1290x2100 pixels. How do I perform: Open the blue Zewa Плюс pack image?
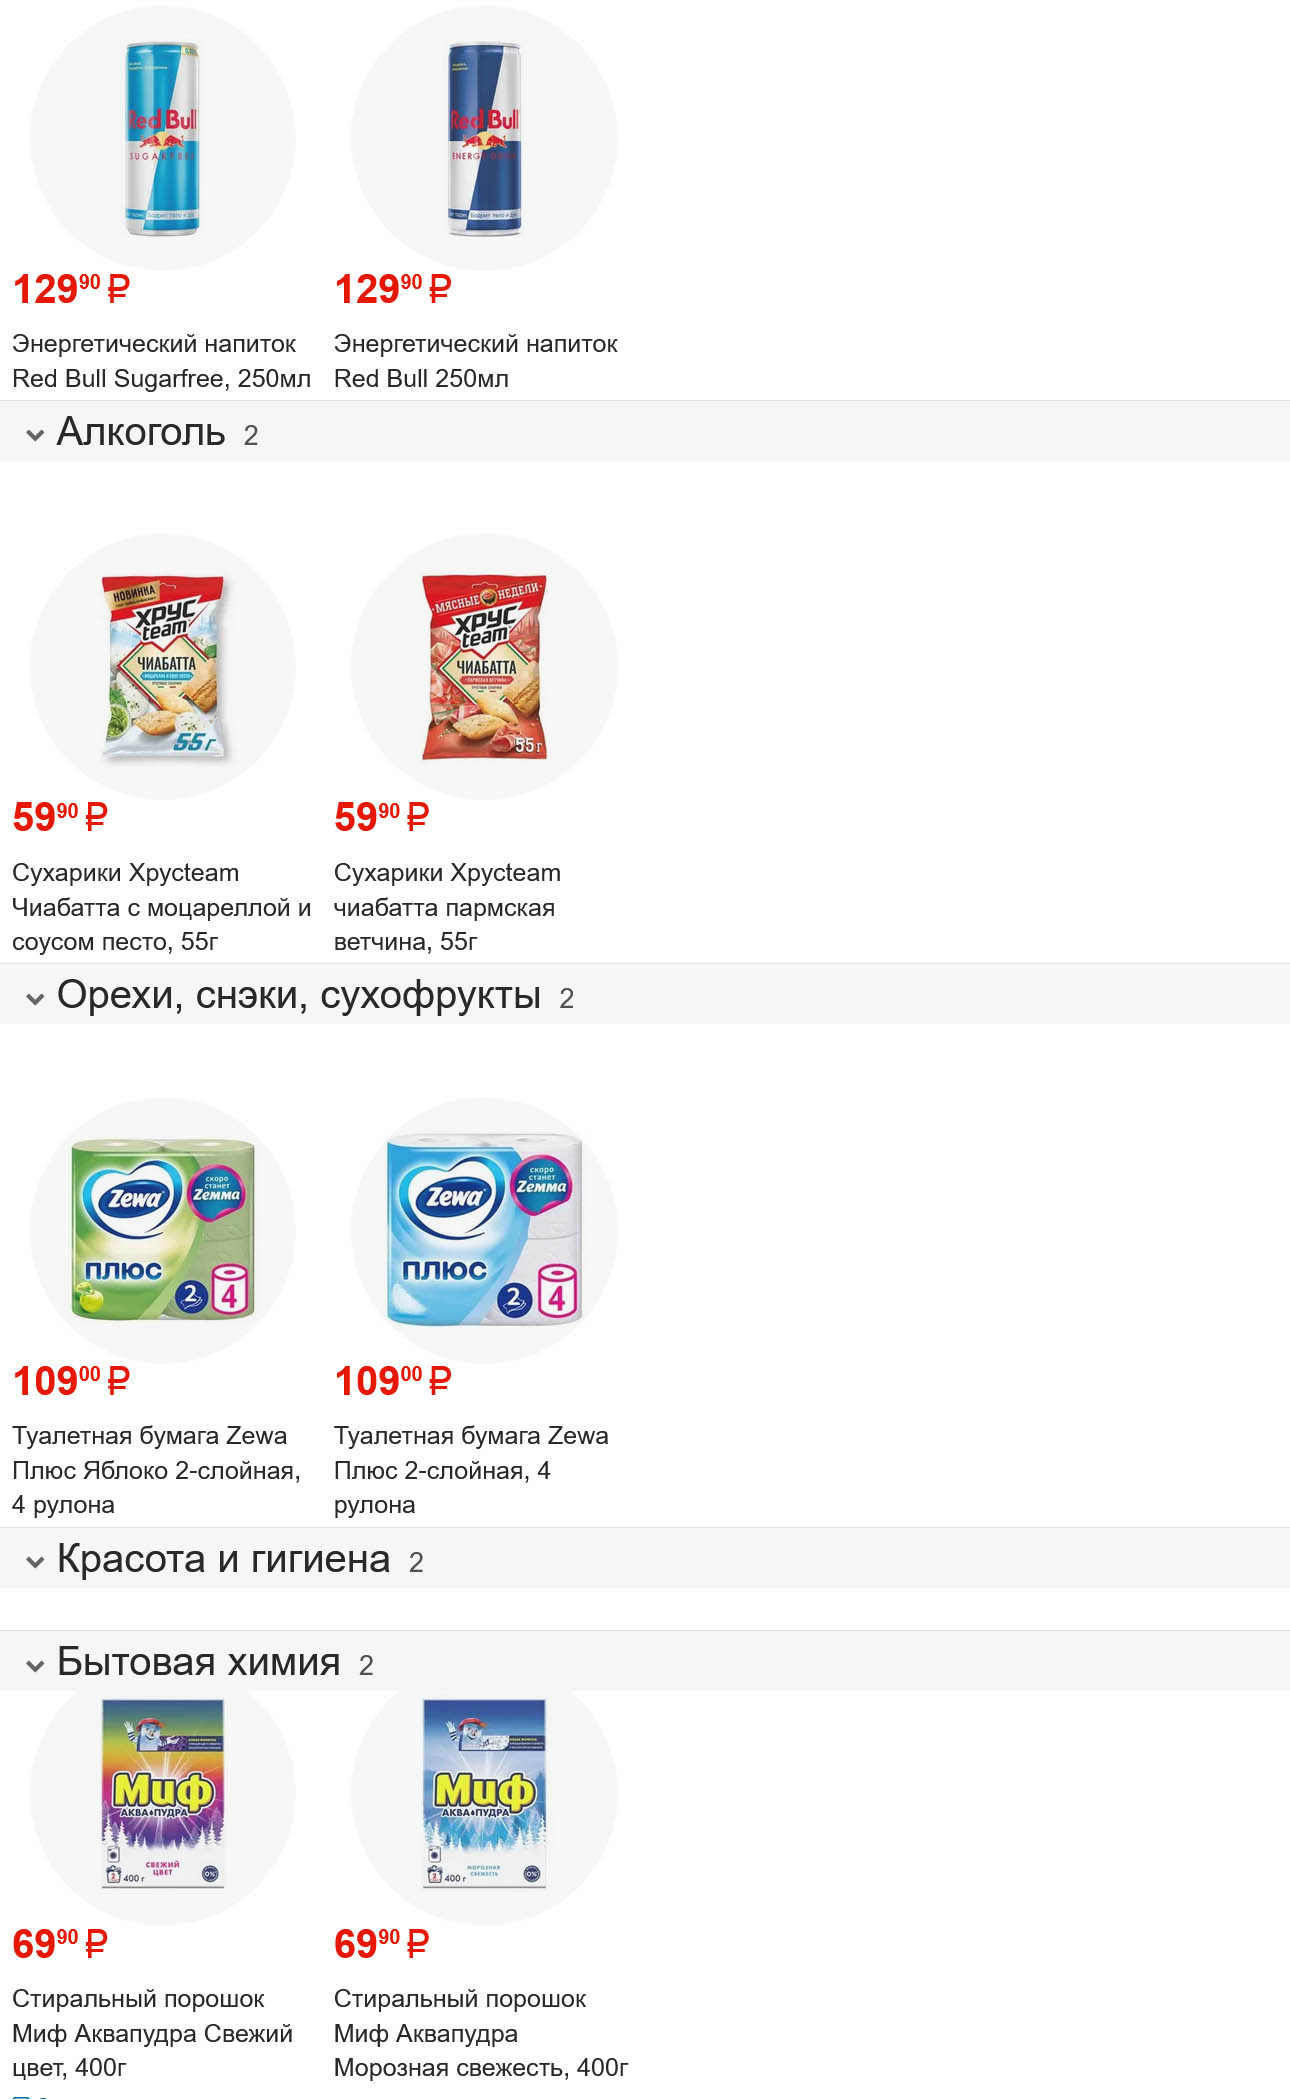tap(484, 1230)
